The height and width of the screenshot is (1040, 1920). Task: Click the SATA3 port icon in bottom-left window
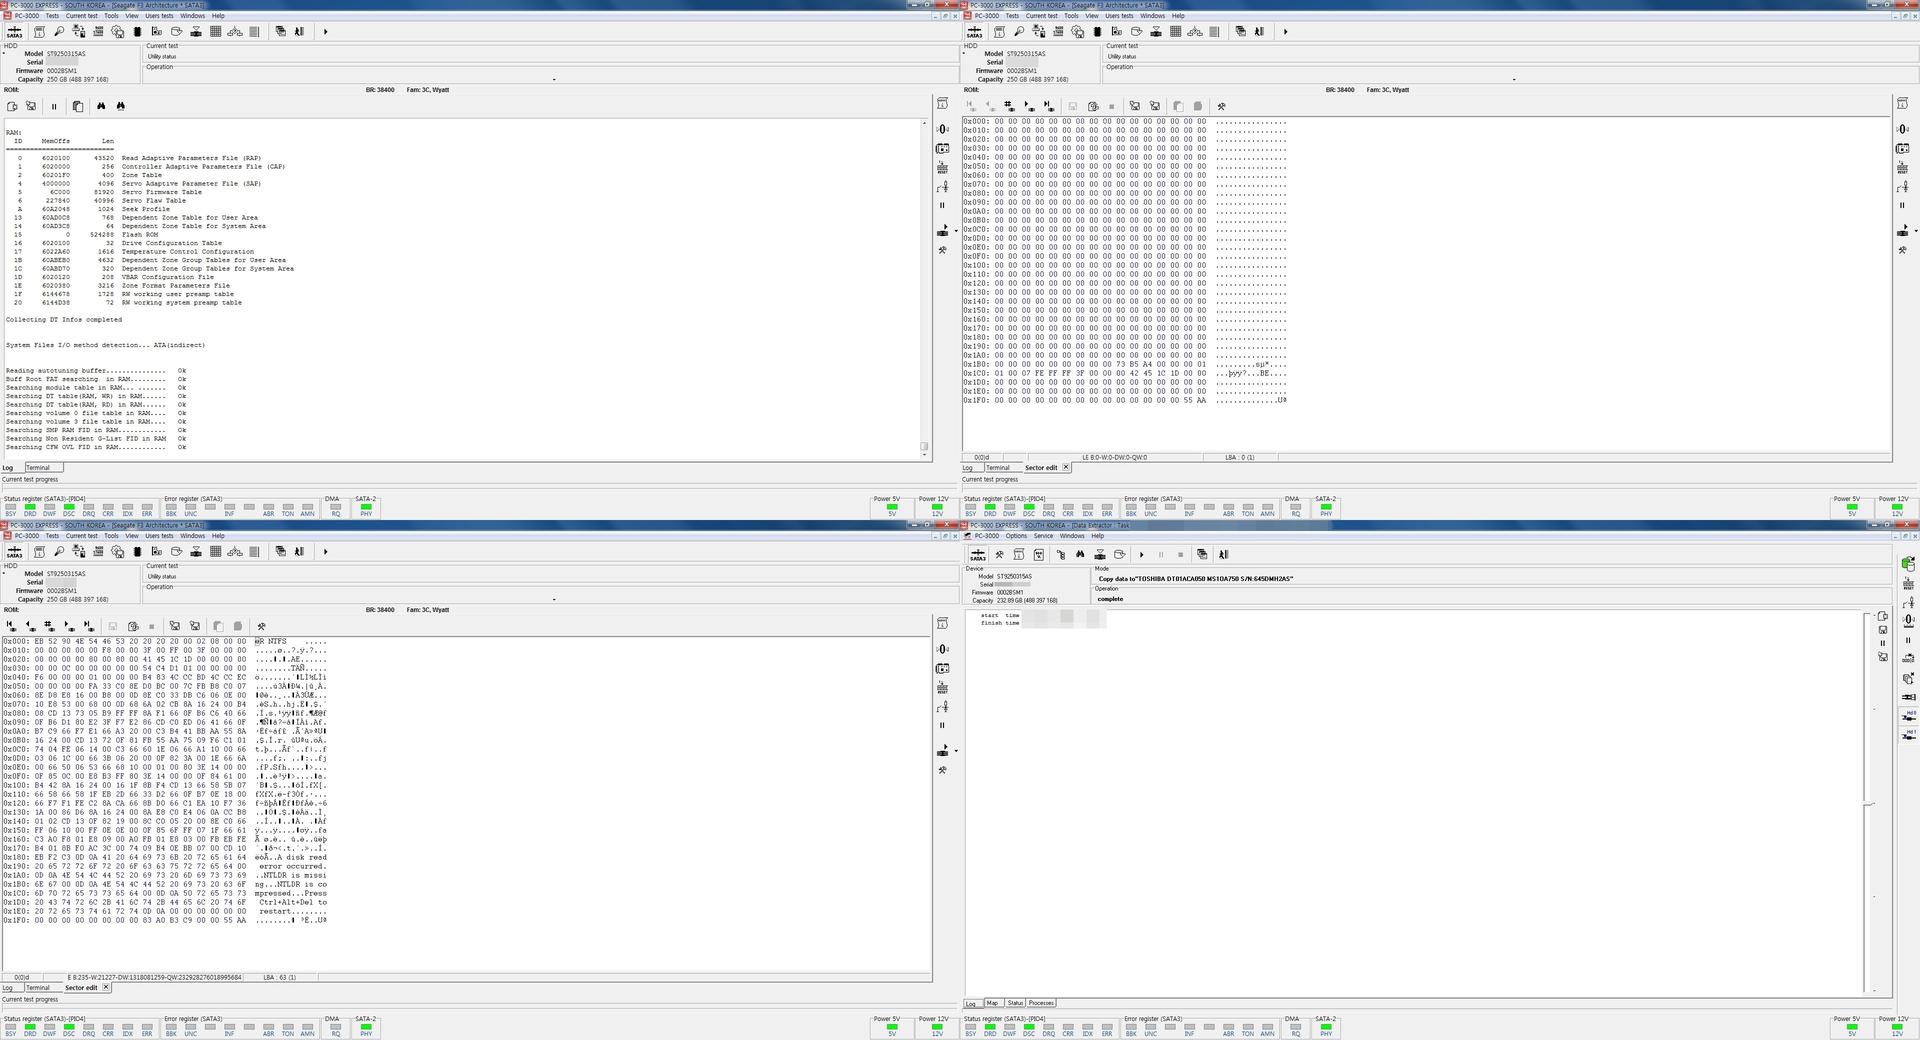[14, 552]
